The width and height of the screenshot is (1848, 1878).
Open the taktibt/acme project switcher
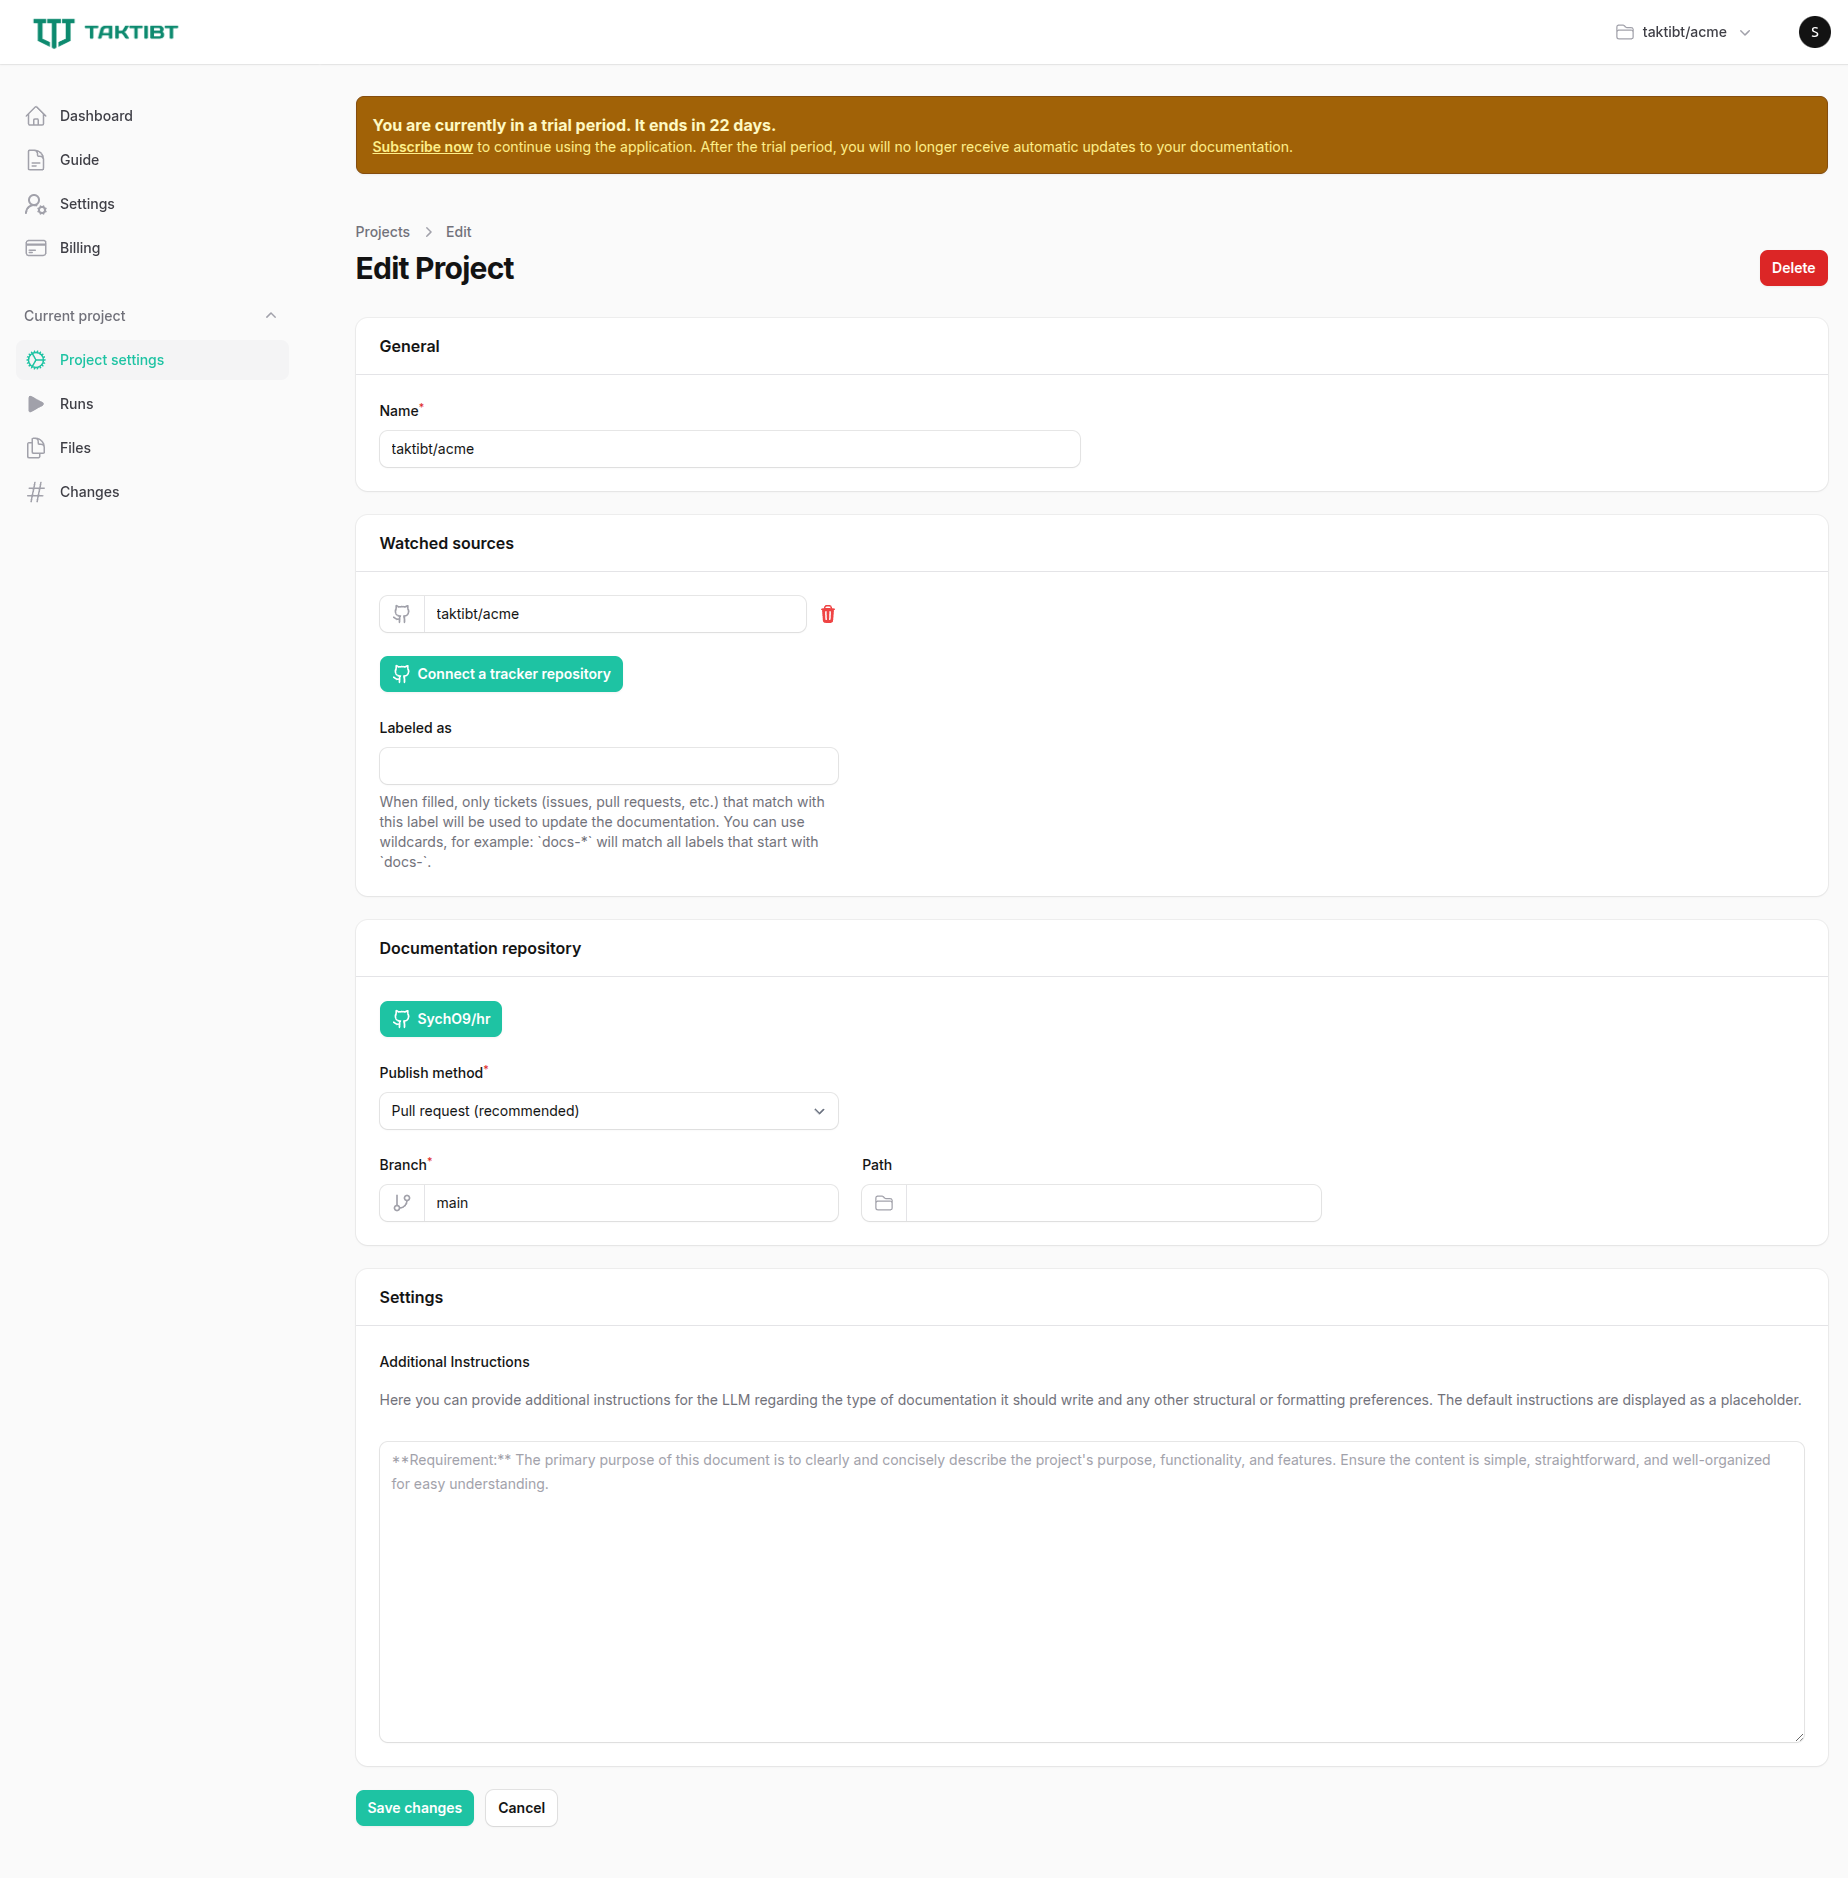[x=1683, y=32]
